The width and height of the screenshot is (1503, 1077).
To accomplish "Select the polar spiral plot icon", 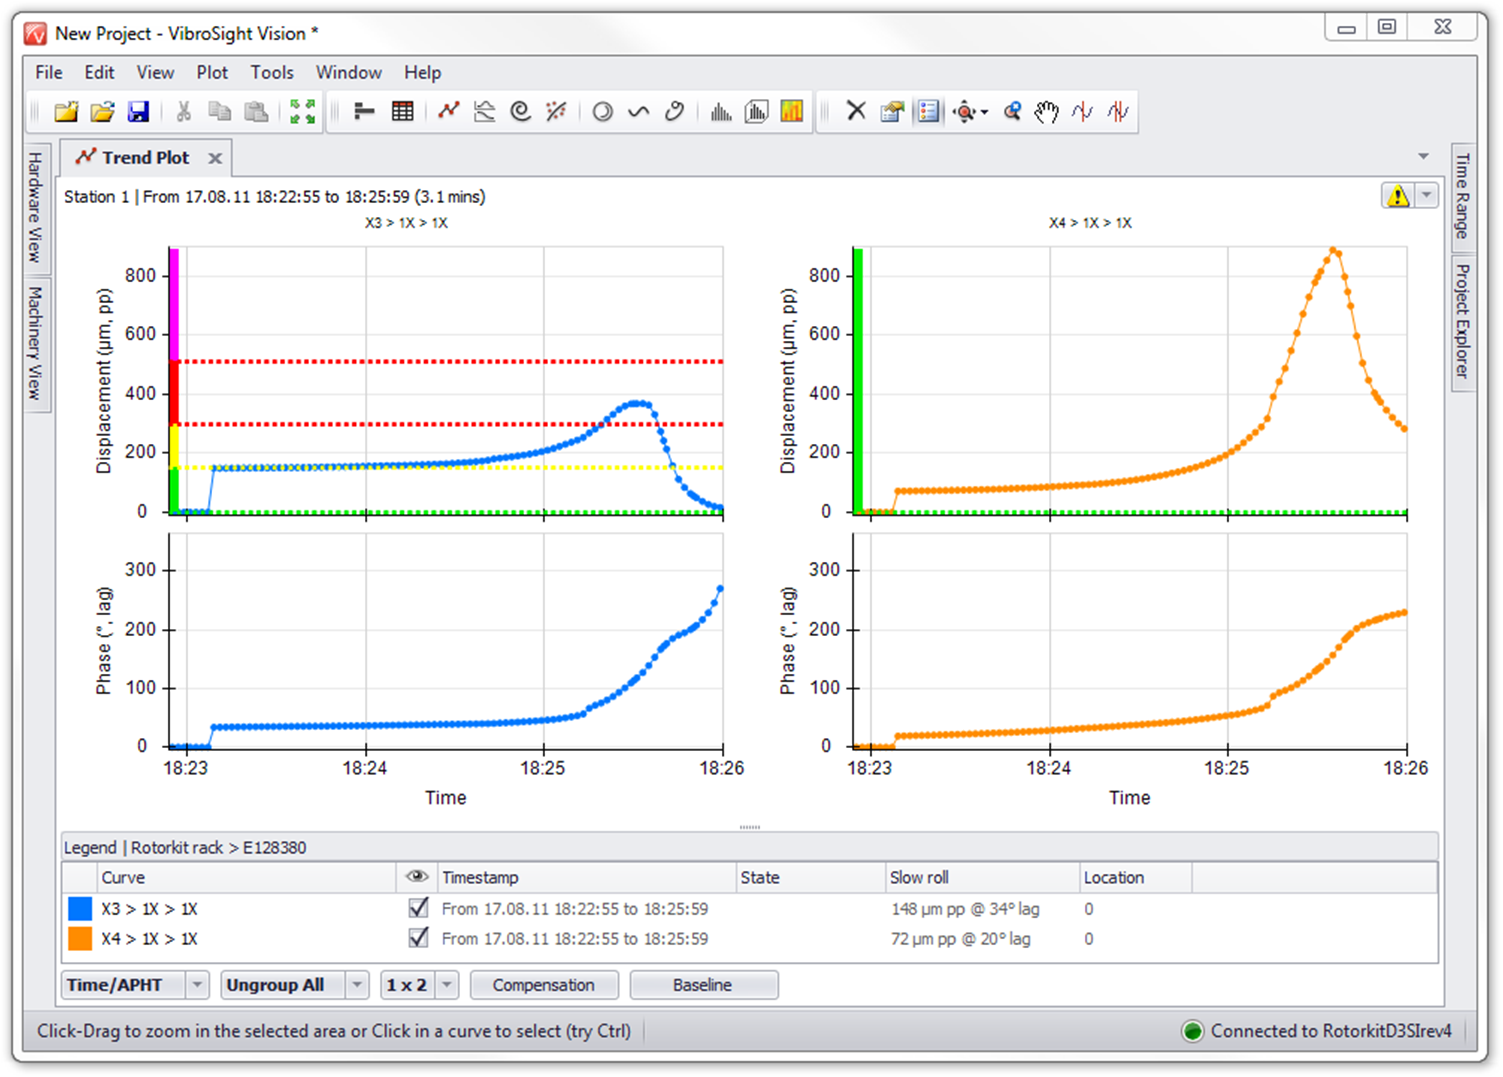I will coord(520,111).
